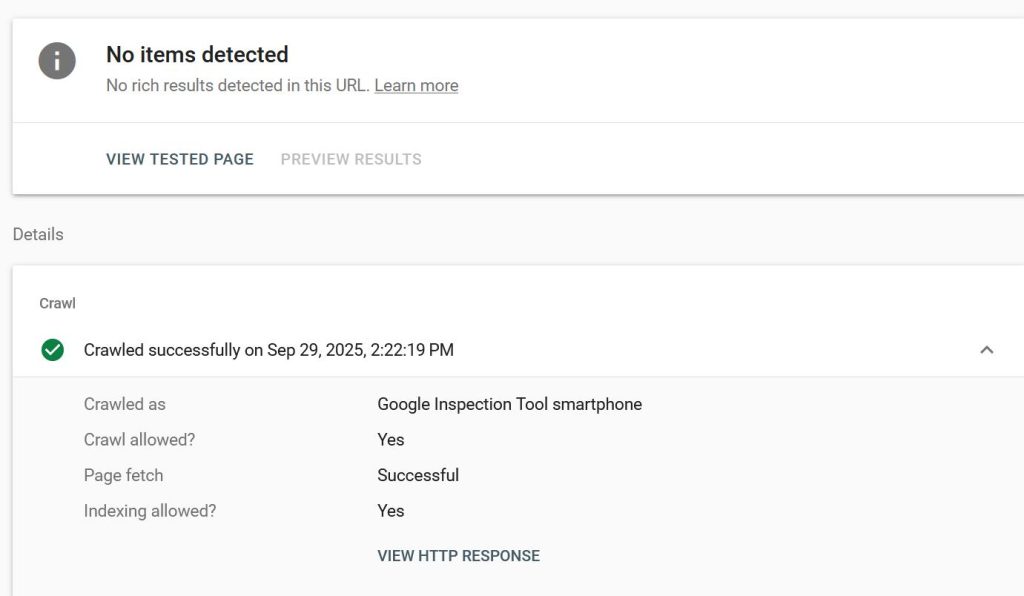Click the greyed PREVIEW RESULTS button
Image resolution: width=1024 pixels, height=596 pixels.
(x=351, y=159)
